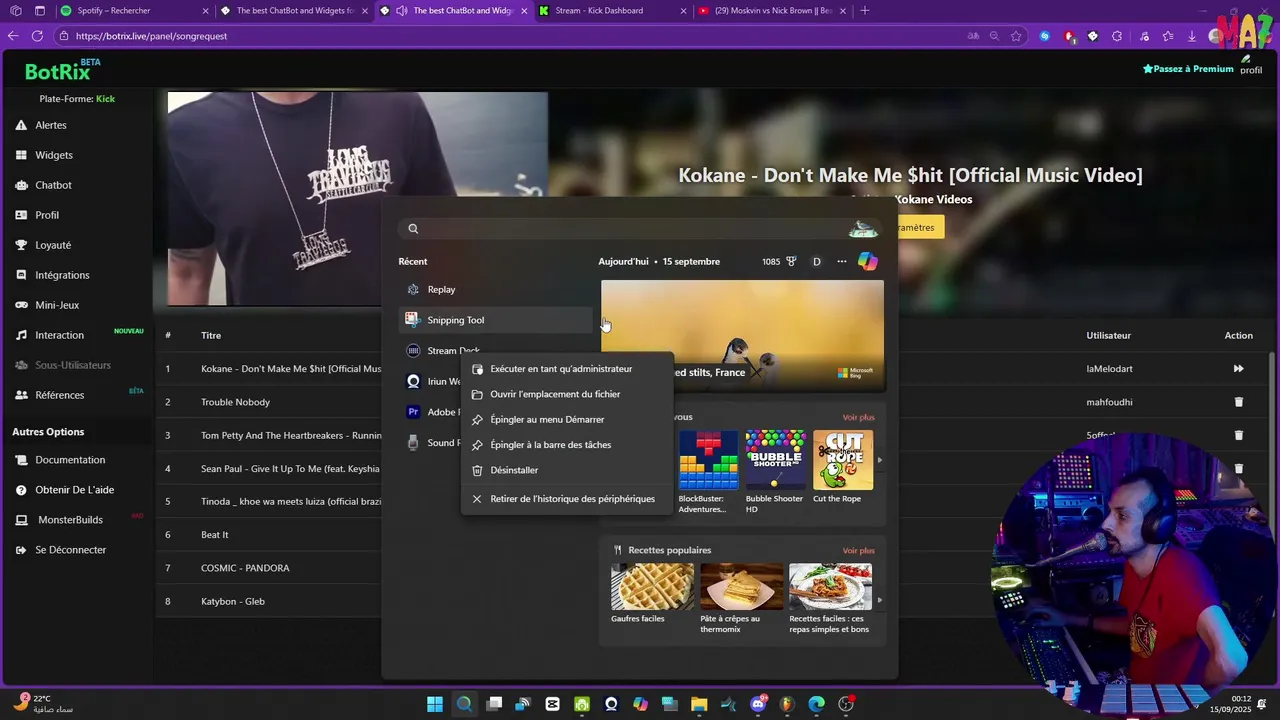Open Shazam browser extension
This screenshot has height=720, width=1280.
pos(1045,36)
